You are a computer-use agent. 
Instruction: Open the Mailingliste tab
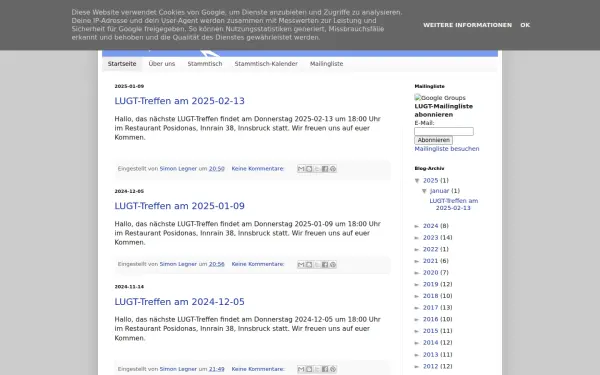[326, 64]
